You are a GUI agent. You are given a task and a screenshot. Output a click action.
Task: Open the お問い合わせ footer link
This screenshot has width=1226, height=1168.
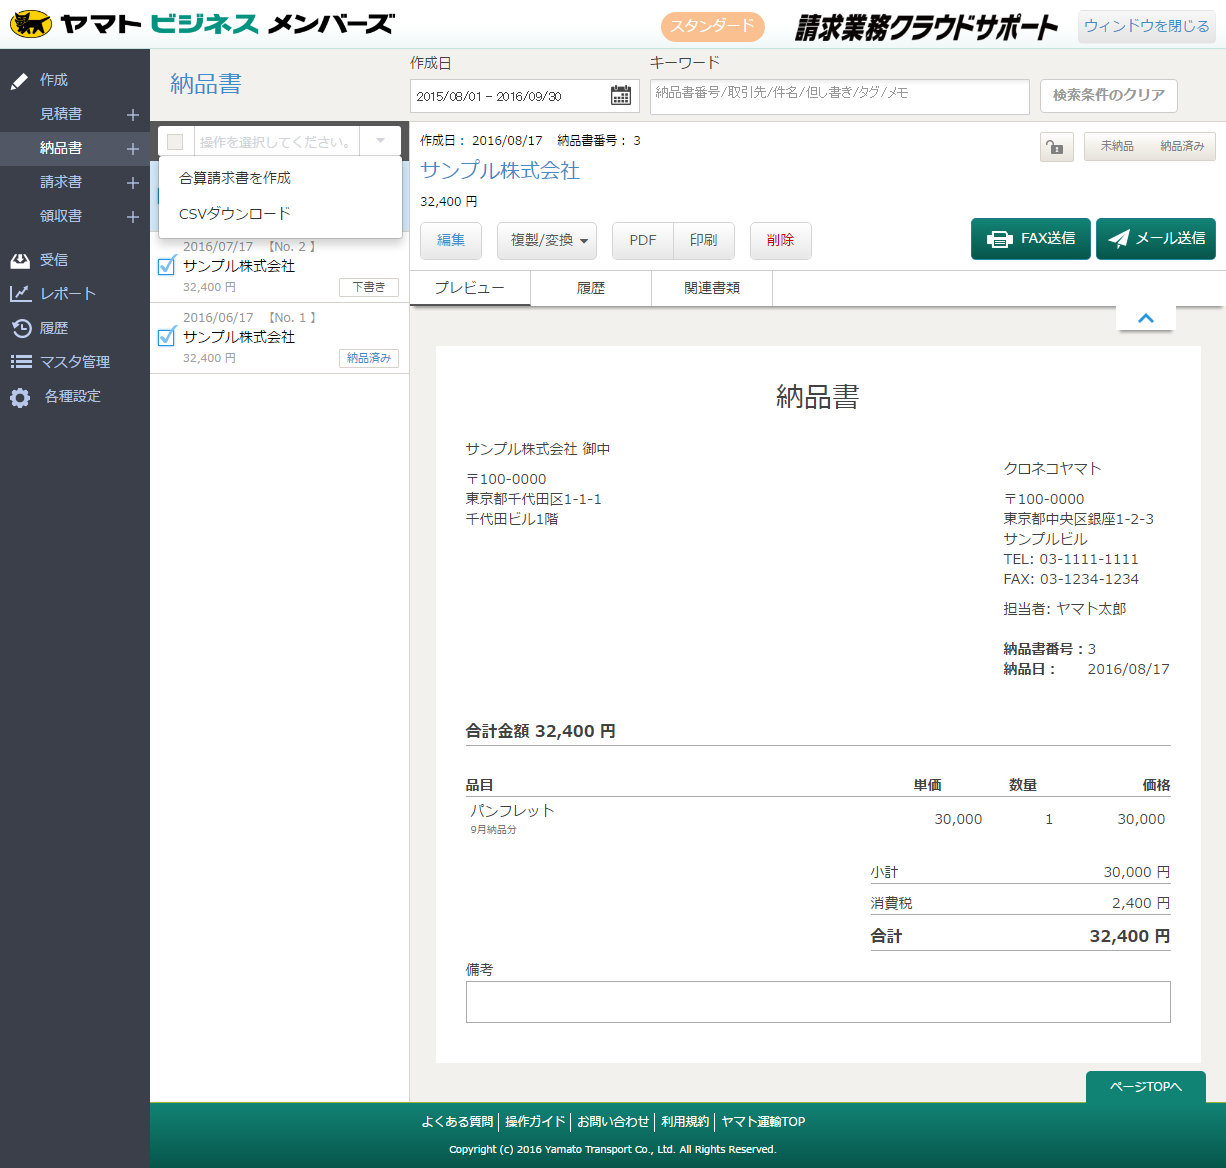pyautogui.click(x=613, y=1122)
